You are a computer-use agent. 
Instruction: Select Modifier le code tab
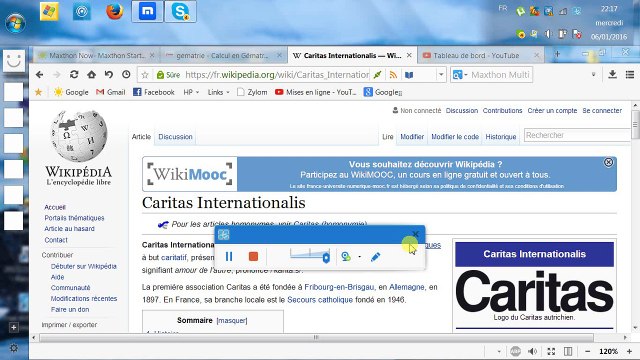(455, 137)
